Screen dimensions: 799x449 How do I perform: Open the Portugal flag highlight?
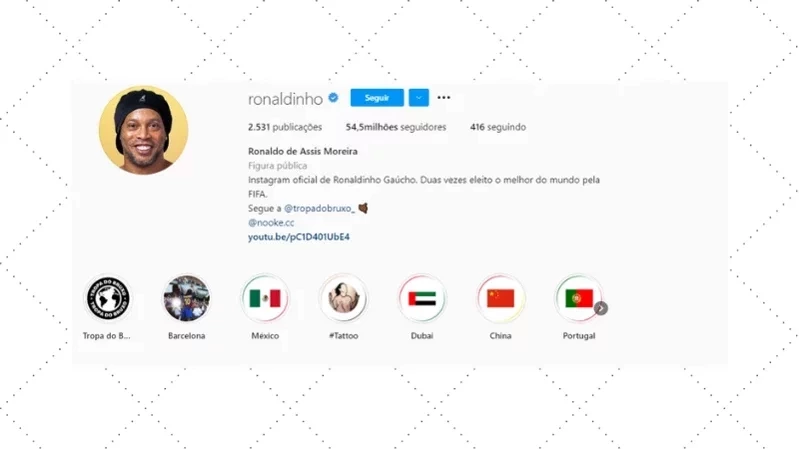coord(578,298)
